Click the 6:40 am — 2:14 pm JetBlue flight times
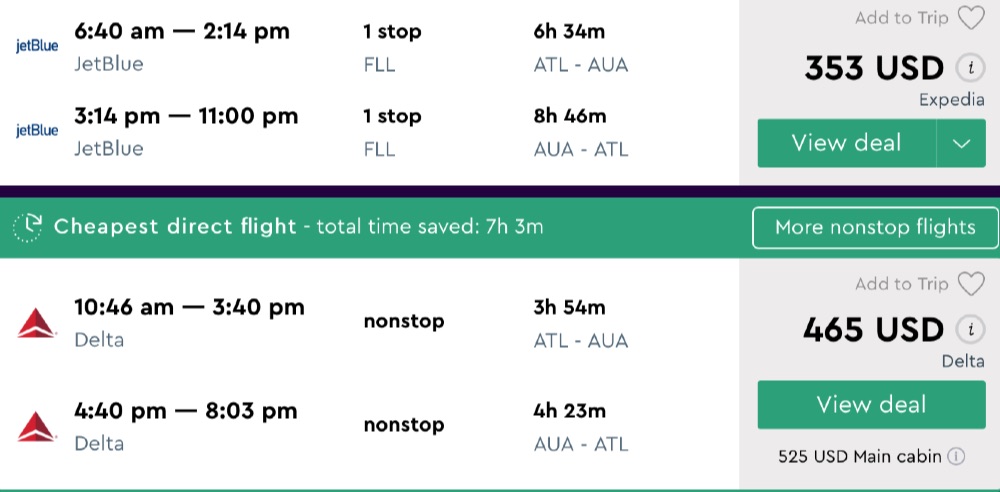Viewport: 1000px width, 492px height. pyautogui.click(x=181, y=31)
